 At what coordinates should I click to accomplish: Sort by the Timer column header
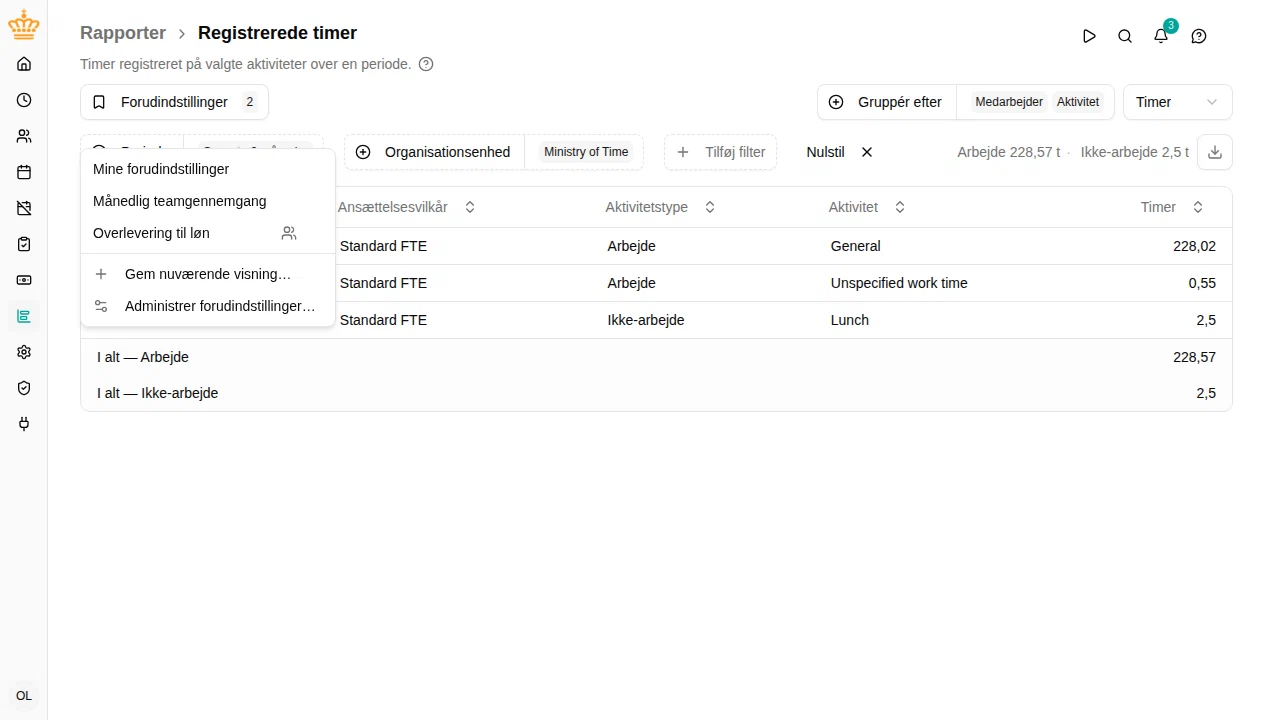(x=1172, y=207)
